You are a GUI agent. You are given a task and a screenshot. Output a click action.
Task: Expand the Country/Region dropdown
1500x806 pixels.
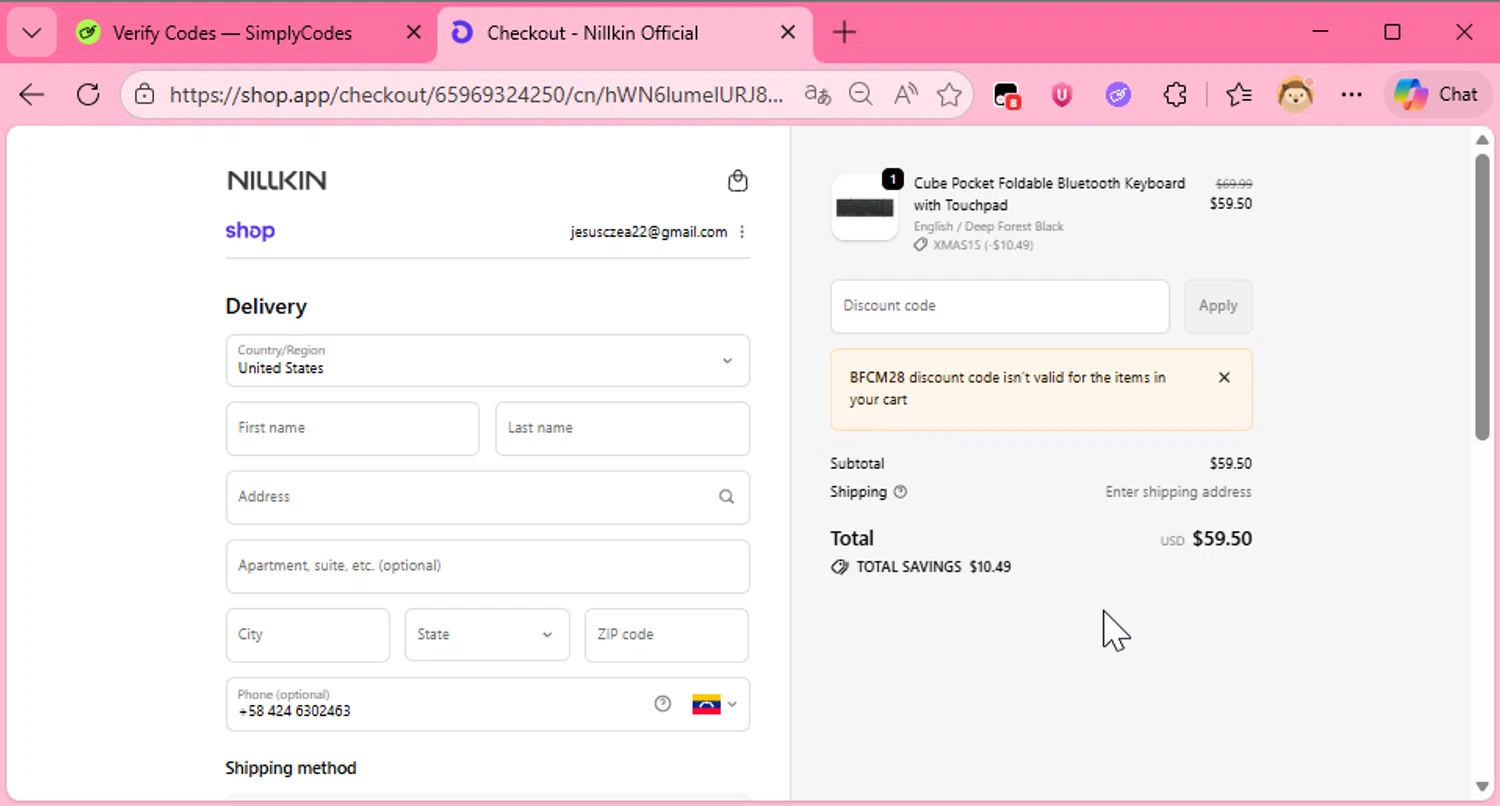click(x=488, y=360)
